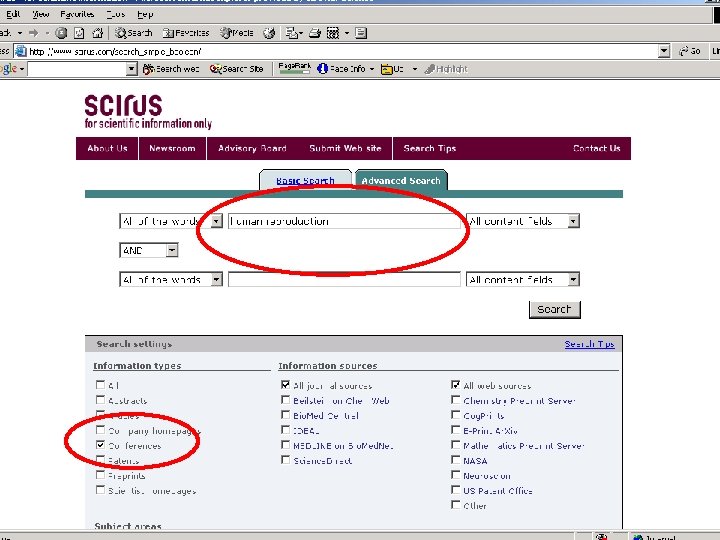
Task: Open the Back button history dropdown arrow
Action: coord(20,33)
